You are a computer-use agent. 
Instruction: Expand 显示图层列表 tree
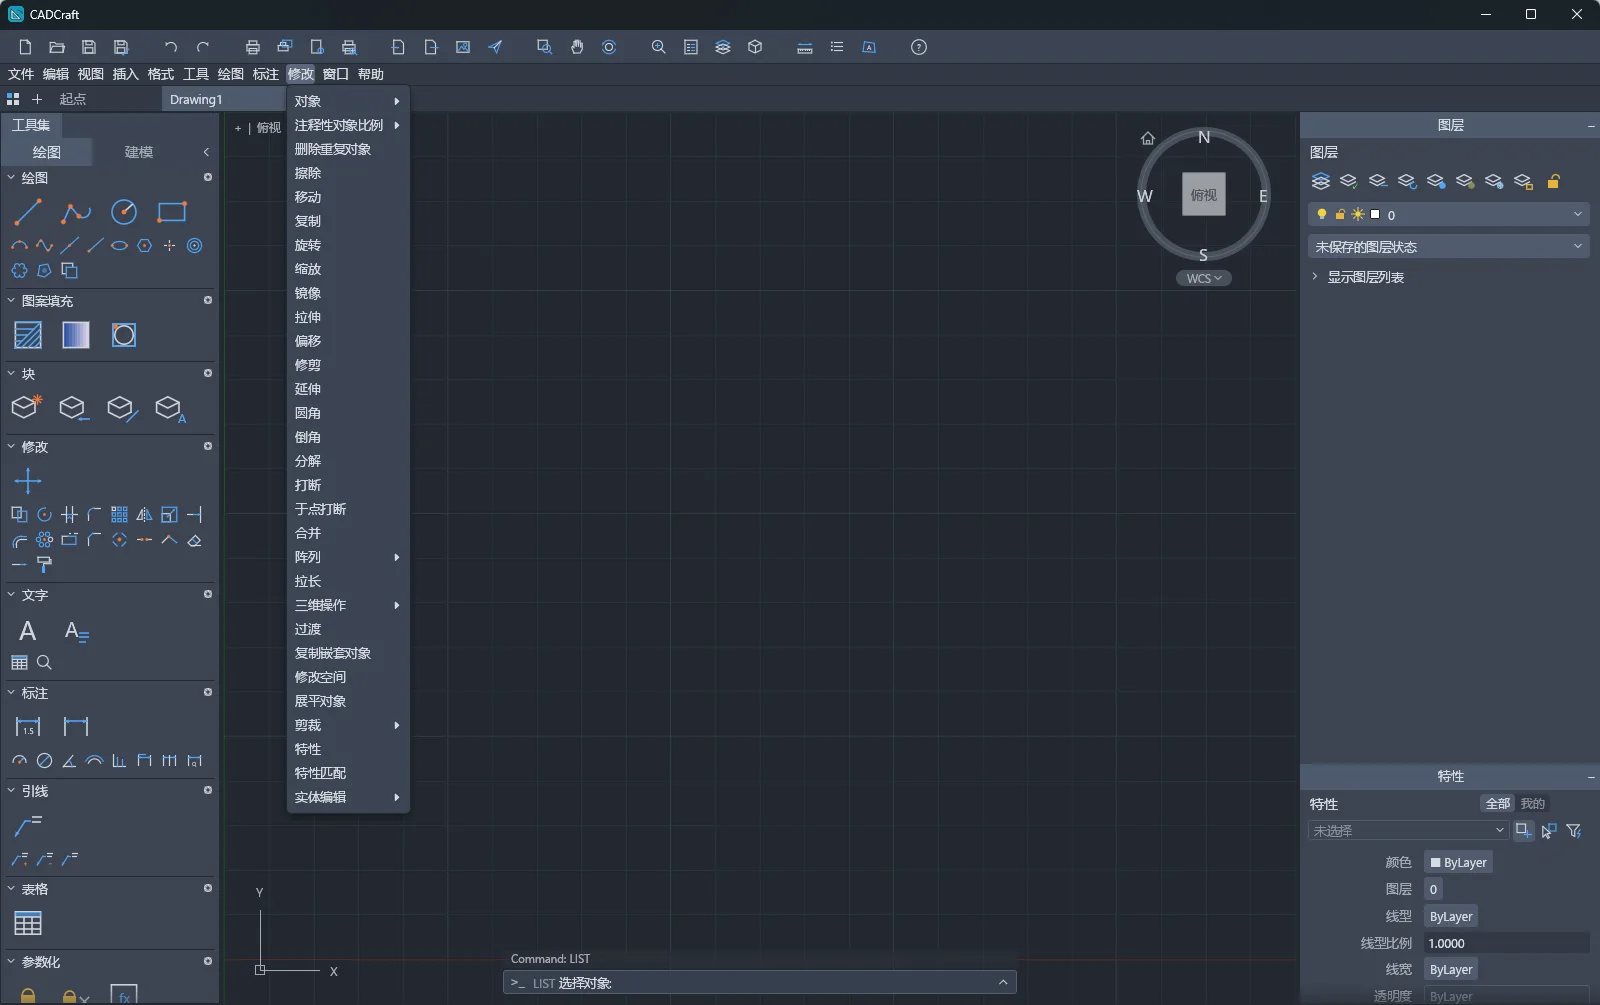click(x=1315, y=277)
